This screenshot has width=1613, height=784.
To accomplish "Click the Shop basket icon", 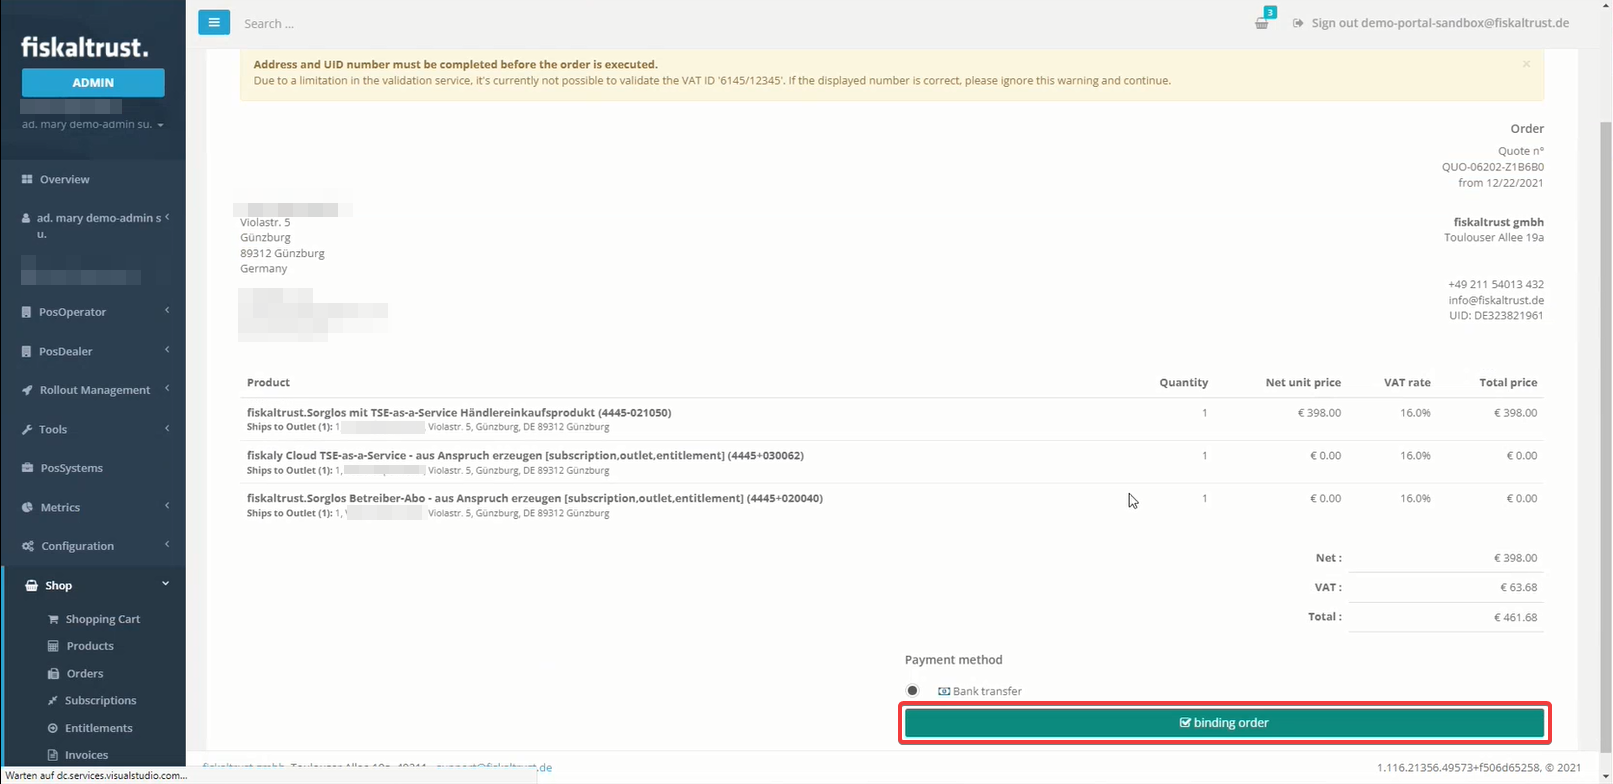I will (32, 585).
